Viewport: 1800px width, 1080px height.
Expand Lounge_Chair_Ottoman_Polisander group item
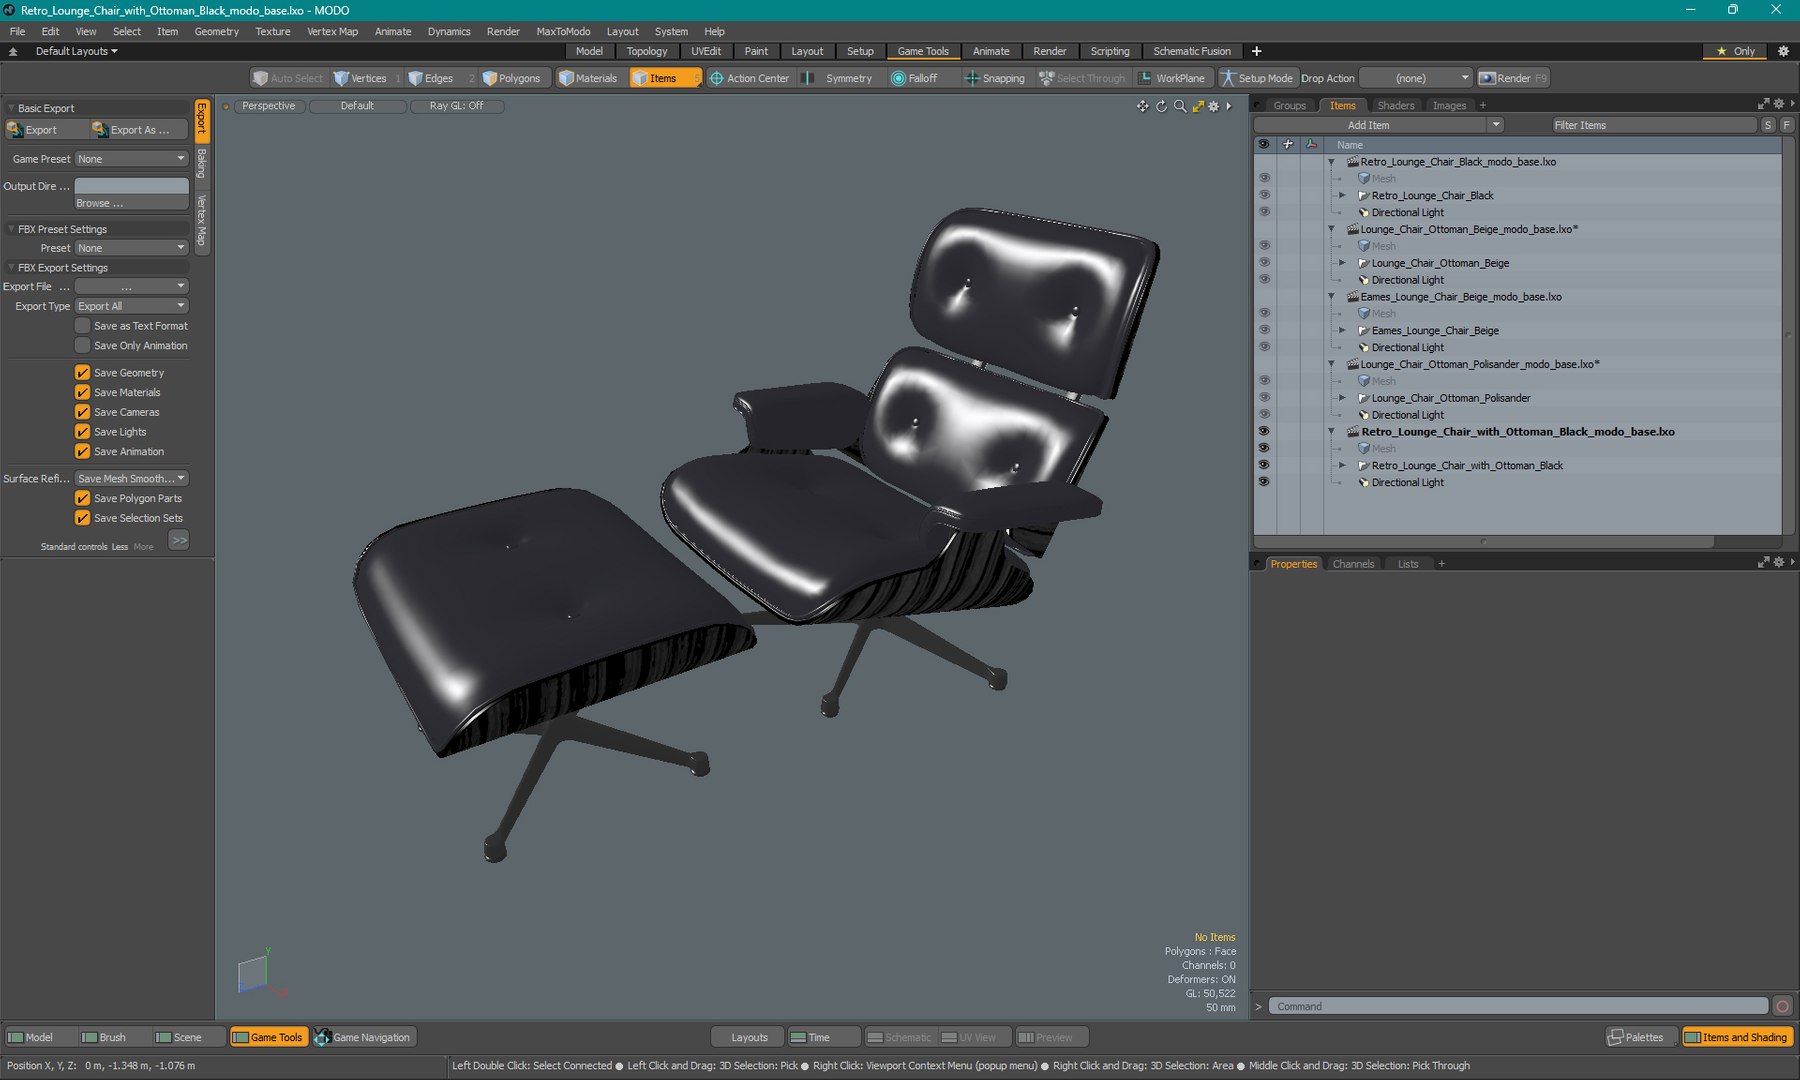[x=1343, y=398]
